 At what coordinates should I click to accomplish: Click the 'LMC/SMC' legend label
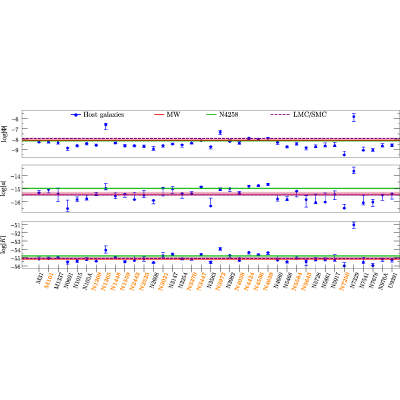[310, 115]
